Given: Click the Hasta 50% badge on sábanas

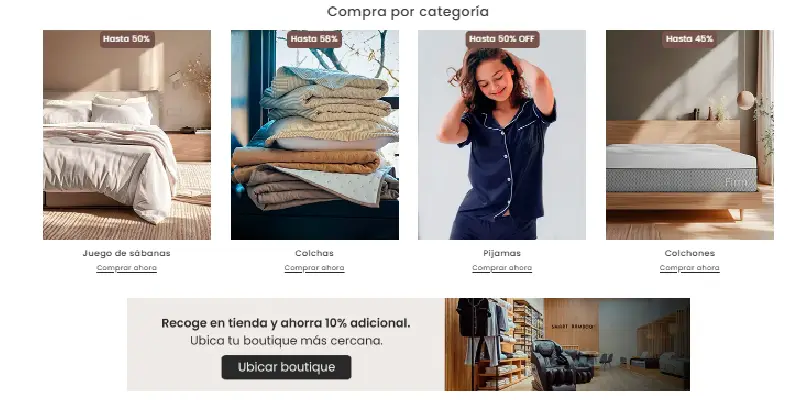Looking at the screenshot, I should (x=127, y=39).
